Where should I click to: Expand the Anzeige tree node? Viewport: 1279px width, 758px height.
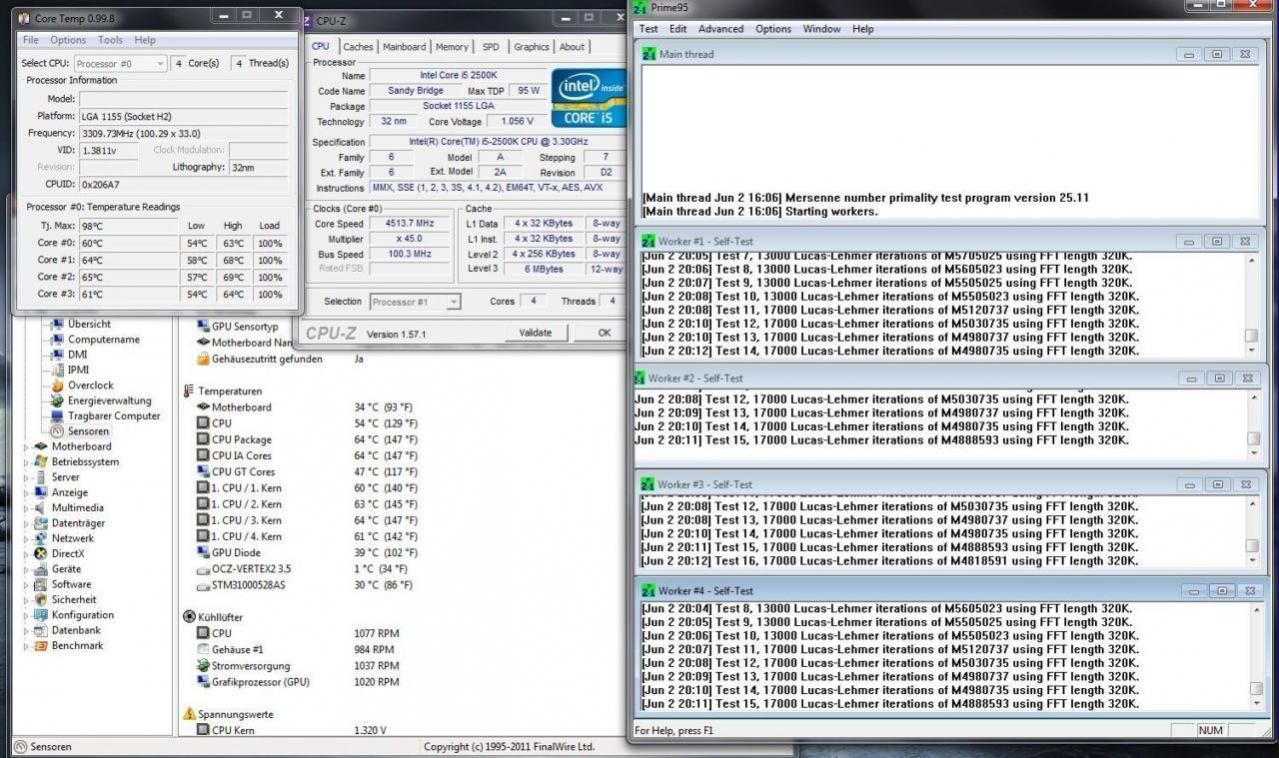(x=27, y=492)
